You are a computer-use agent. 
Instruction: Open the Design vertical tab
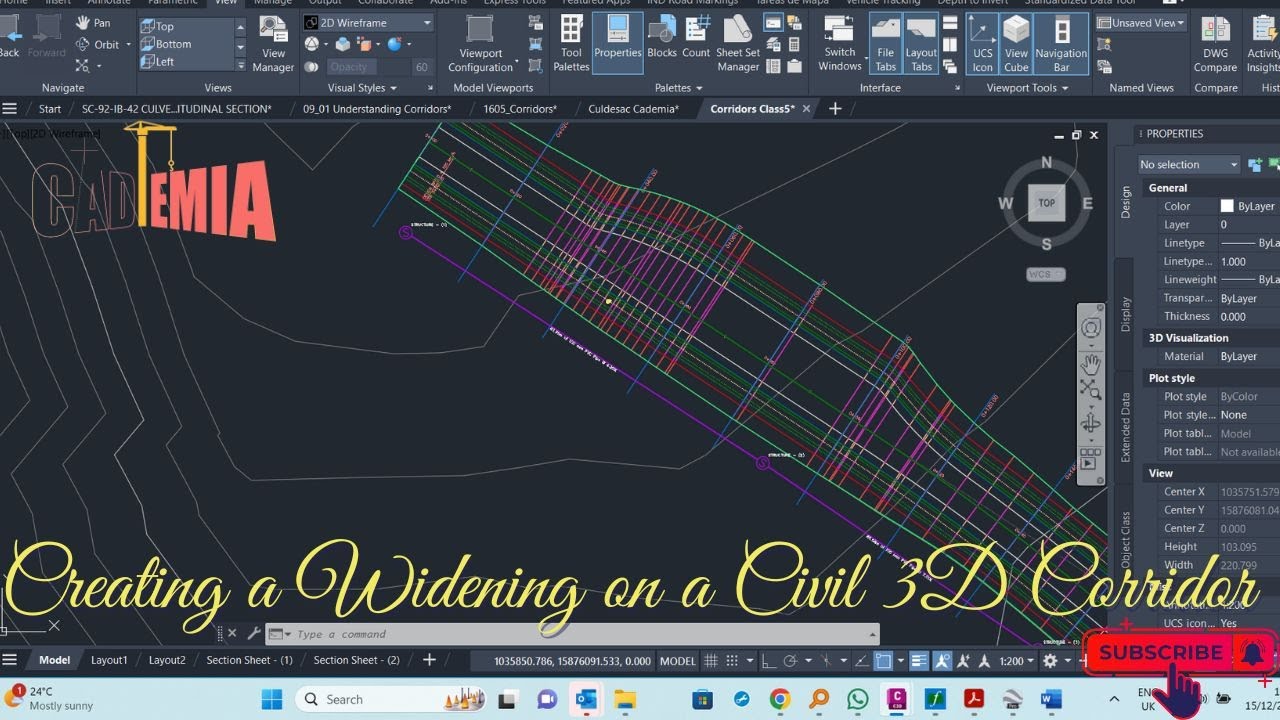tap(1125, 202)
